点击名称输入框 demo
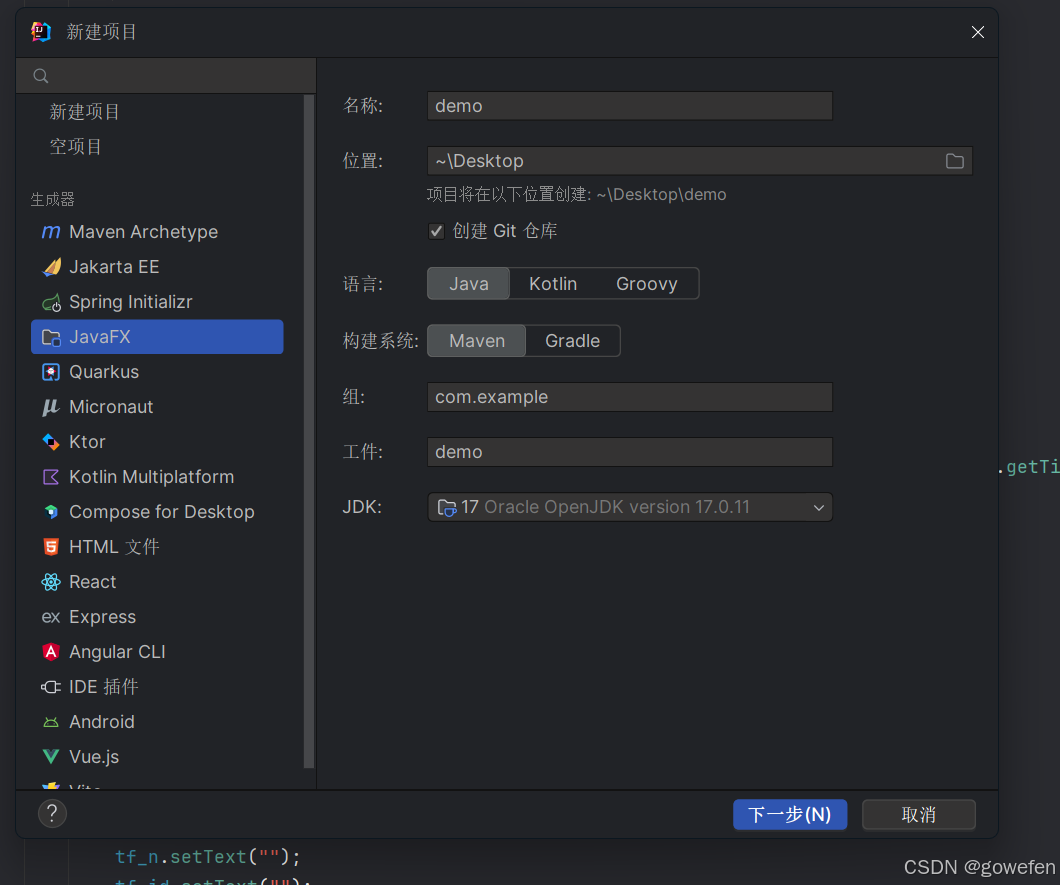 630,105
